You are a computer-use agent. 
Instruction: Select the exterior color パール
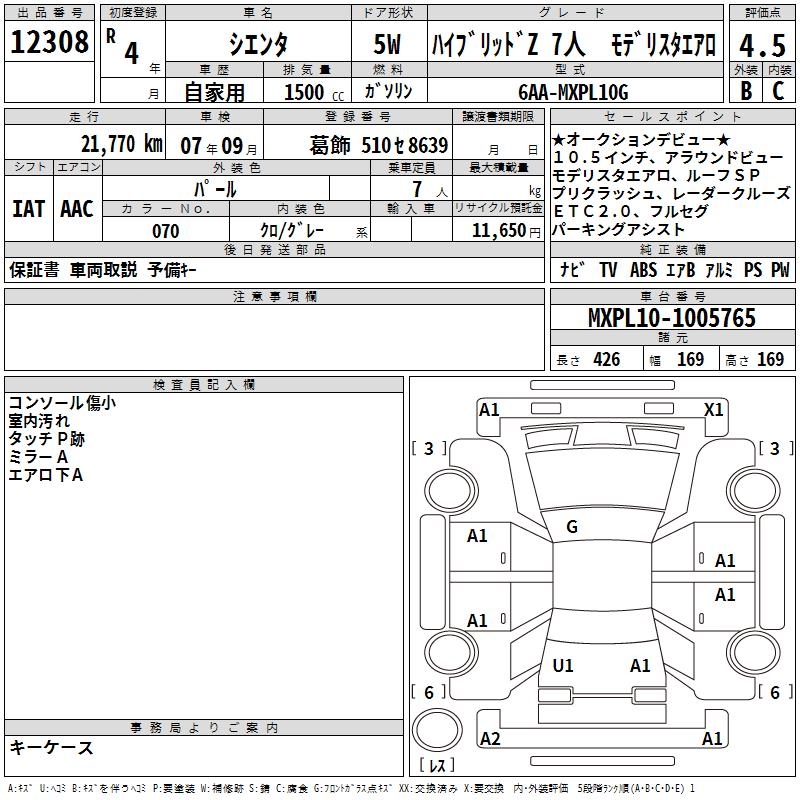[215, 189]
